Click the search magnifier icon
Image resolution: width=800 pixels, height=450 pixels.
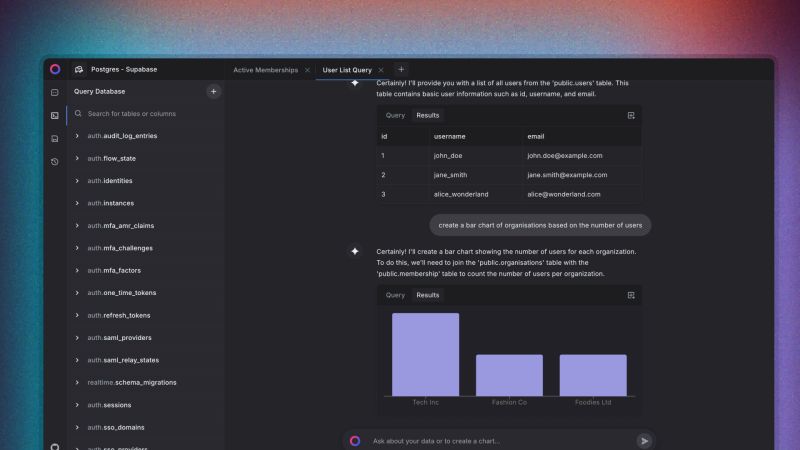78,113
